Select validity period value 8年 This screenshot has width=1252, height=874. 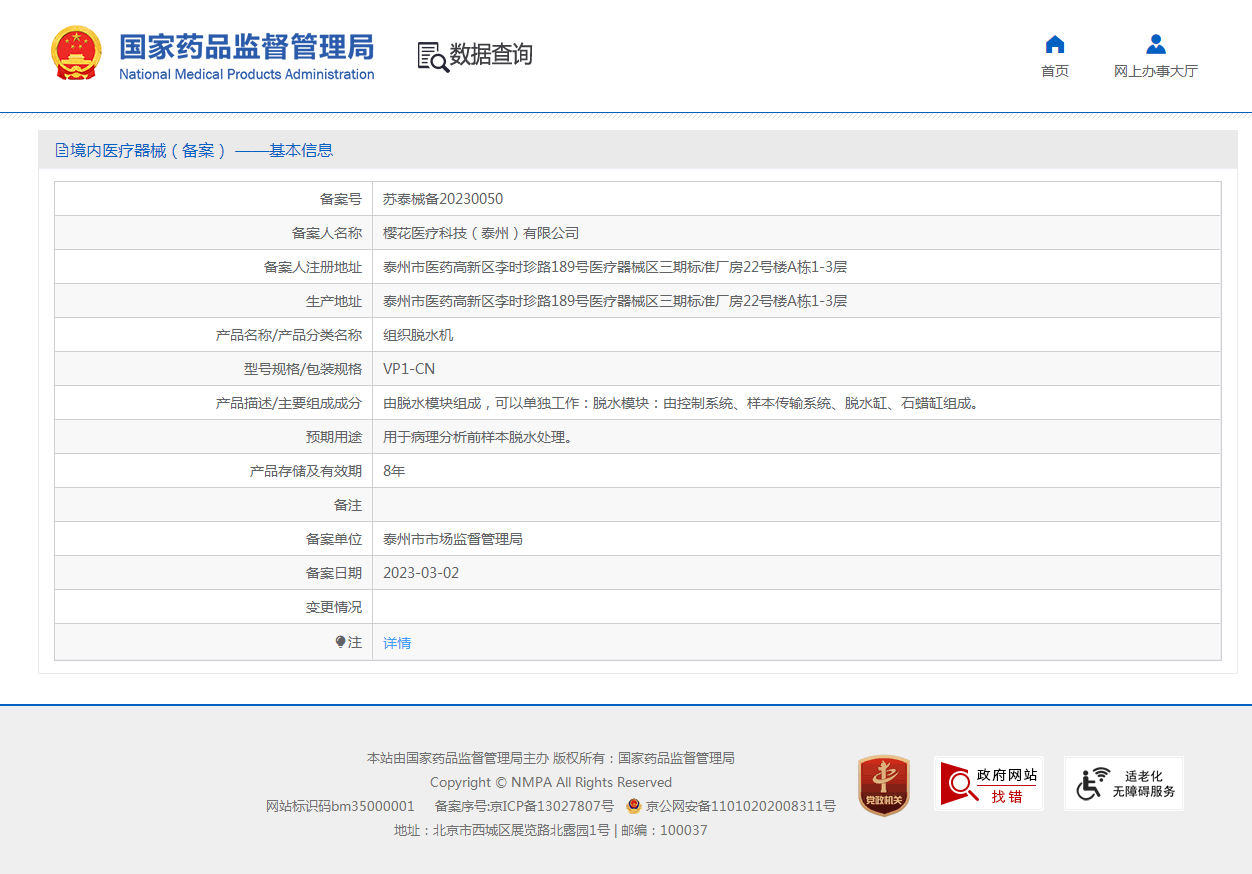(x=394, y=471)
